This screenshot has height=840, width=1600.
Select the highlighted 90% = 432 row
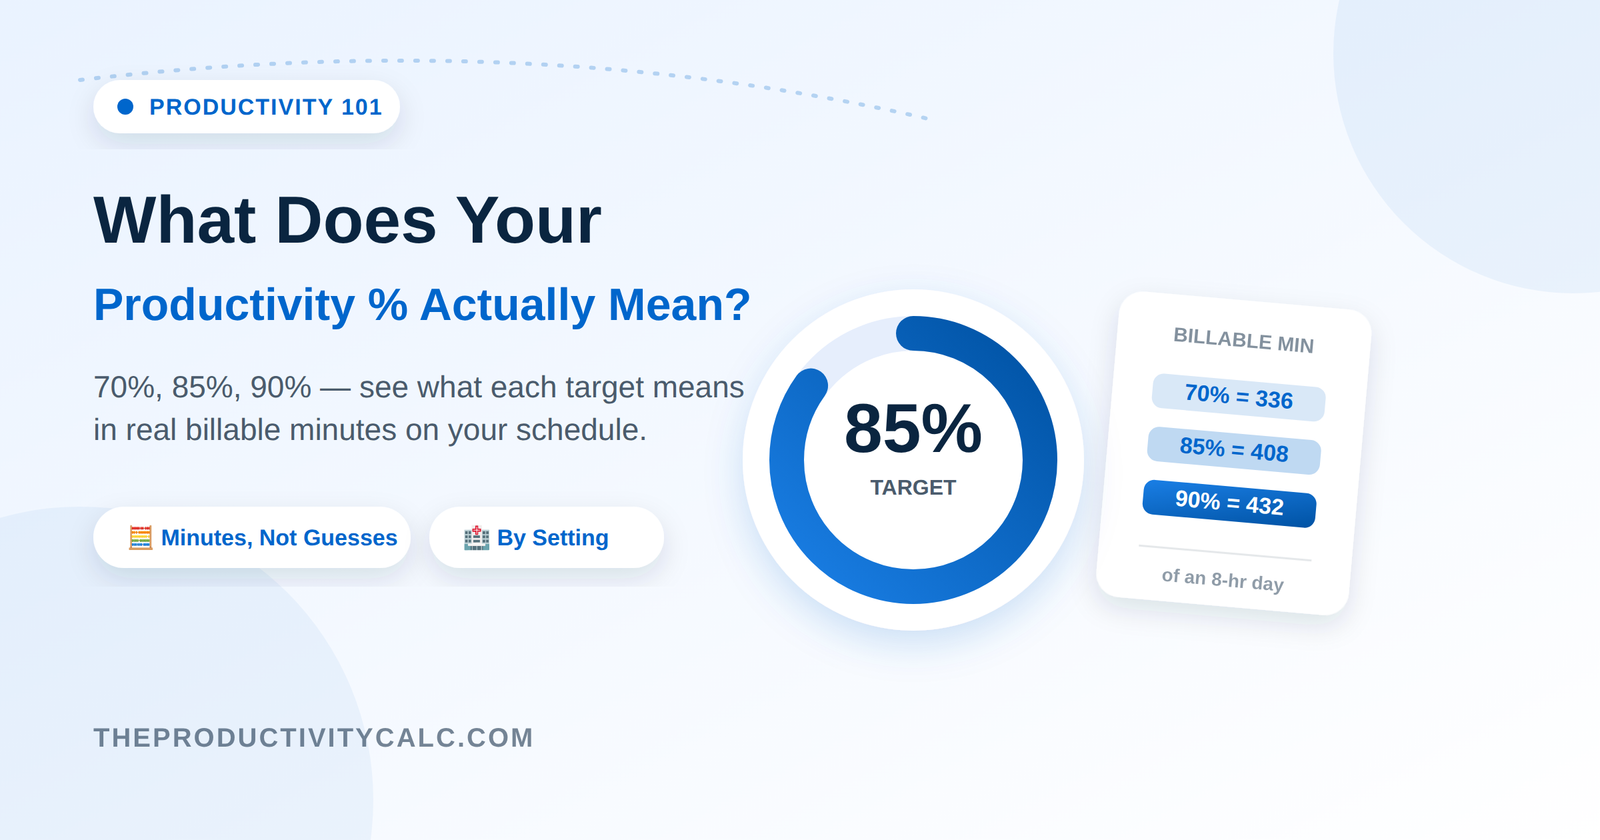pyautogui.click(x=1229, y=503)
